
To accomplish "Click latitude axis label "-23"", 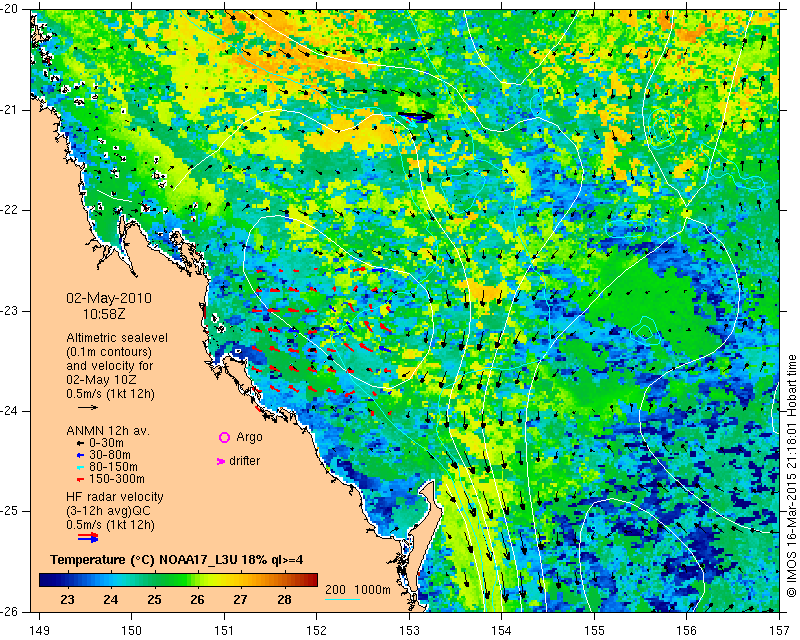I will coord(11,311).
